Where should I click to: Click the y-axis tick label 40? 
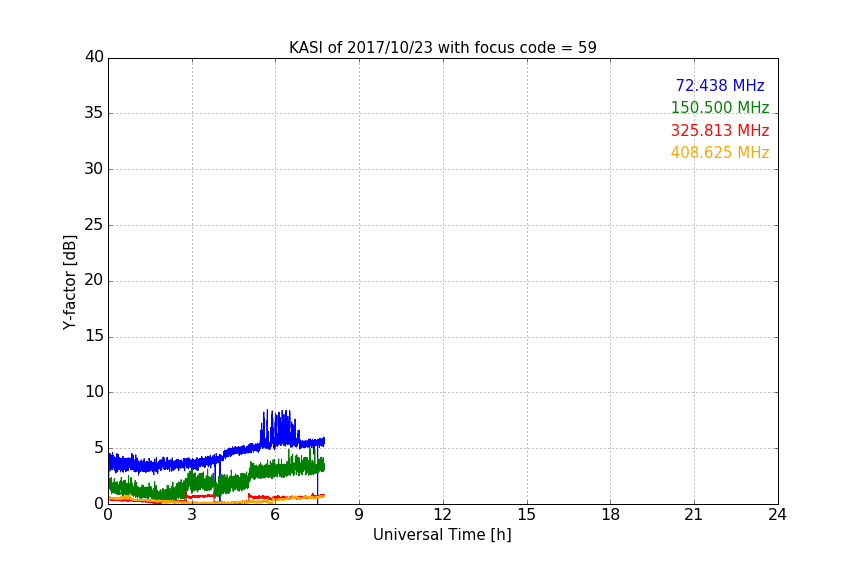[x=94, y=57]
